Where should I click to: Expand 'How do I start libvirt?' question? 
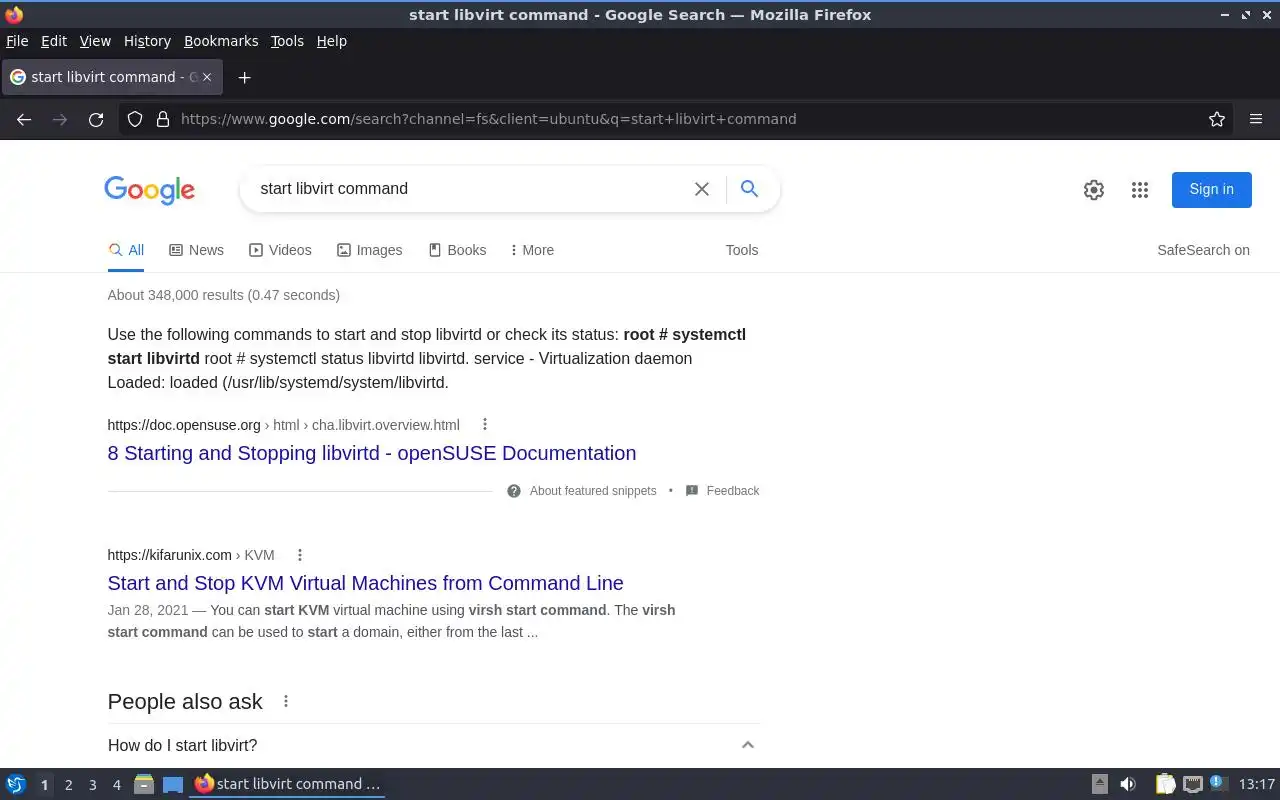[433, 745]
